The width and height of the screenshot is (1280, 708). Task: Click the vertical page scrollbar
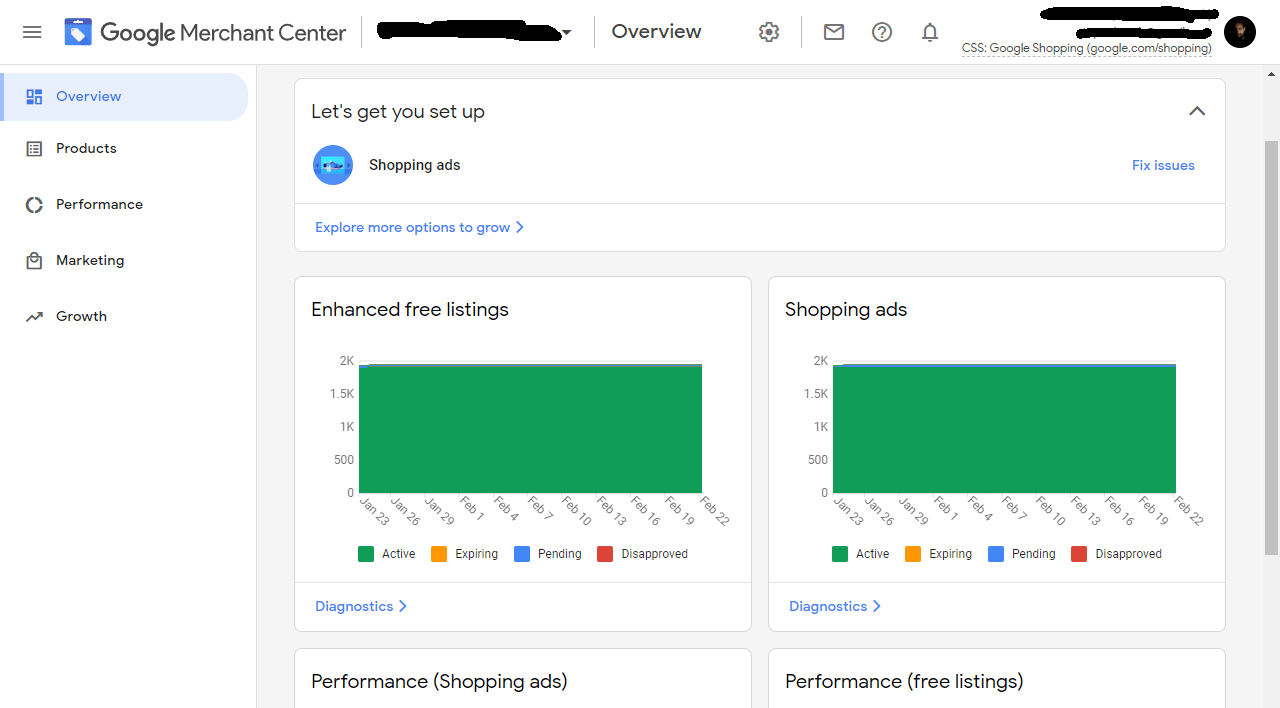[x=1271, y=350]
